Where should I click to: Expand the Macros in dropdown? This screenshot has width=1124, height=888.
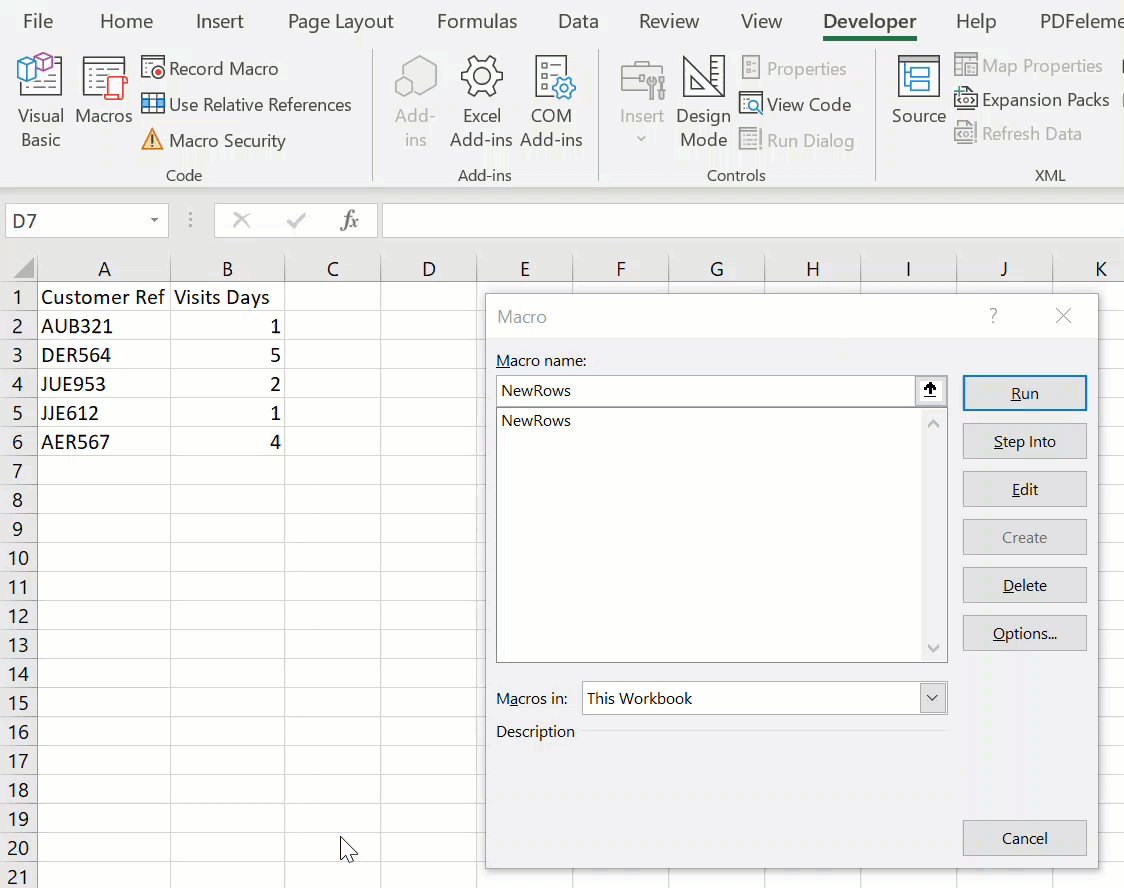pyautogui.click(x=932, y=698)
